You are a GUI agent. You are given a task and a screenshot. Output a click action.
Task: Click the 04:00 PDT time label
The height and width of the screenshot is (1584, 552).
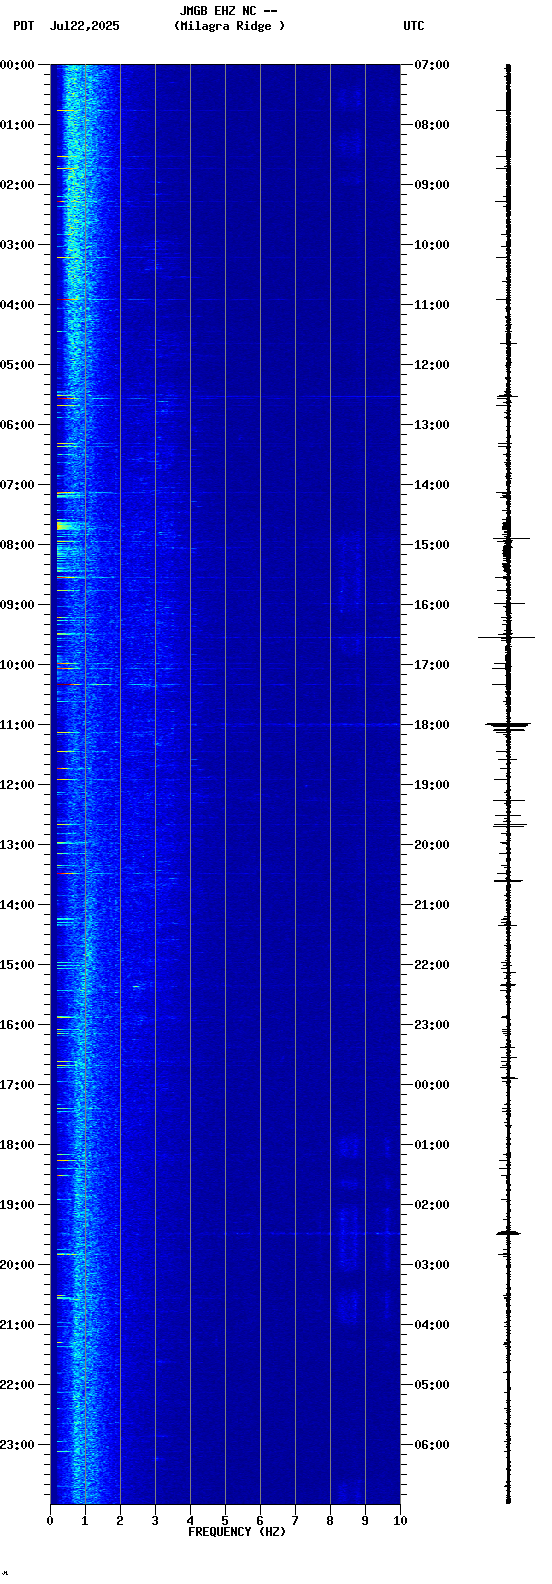(x=17, y=305)
